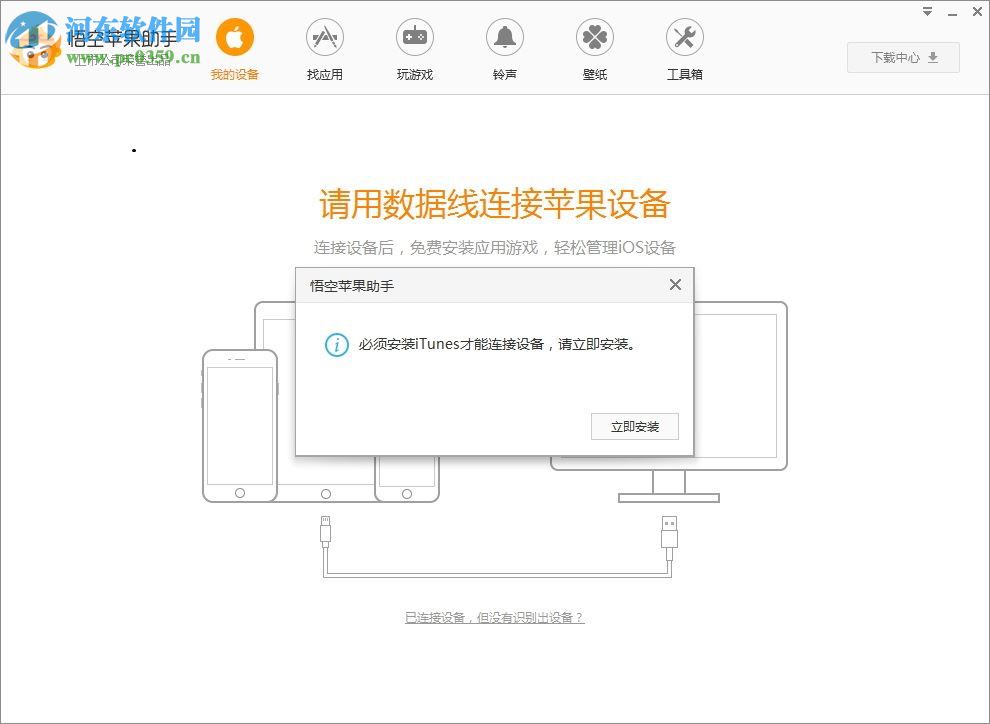Open the 壁纸 clover icon

[x=595, y=37]
